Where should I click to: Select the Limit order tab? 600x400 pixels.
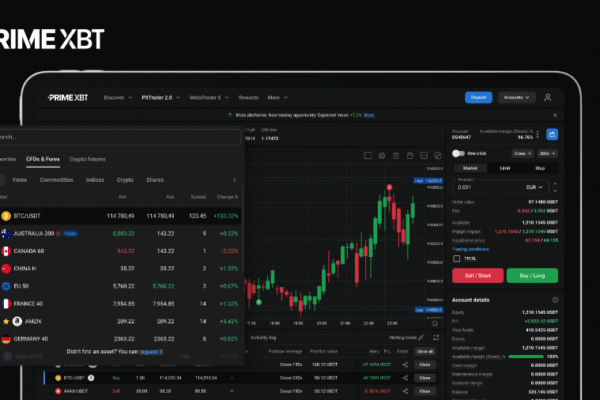point(505,168)
